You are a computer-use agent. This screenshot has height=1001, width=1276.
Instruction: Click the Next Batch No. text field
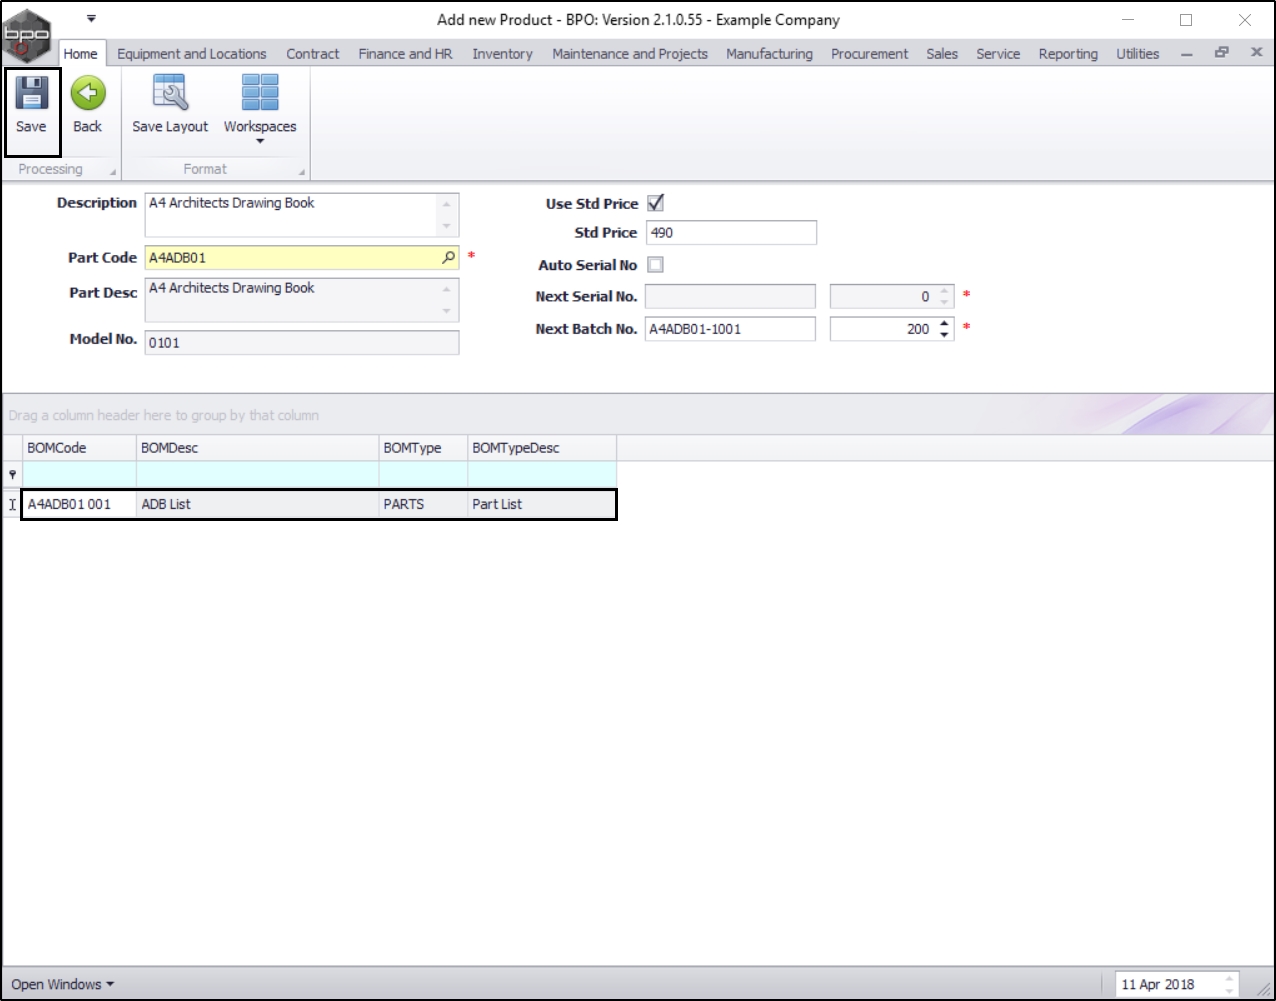click(x=730, y=329)
